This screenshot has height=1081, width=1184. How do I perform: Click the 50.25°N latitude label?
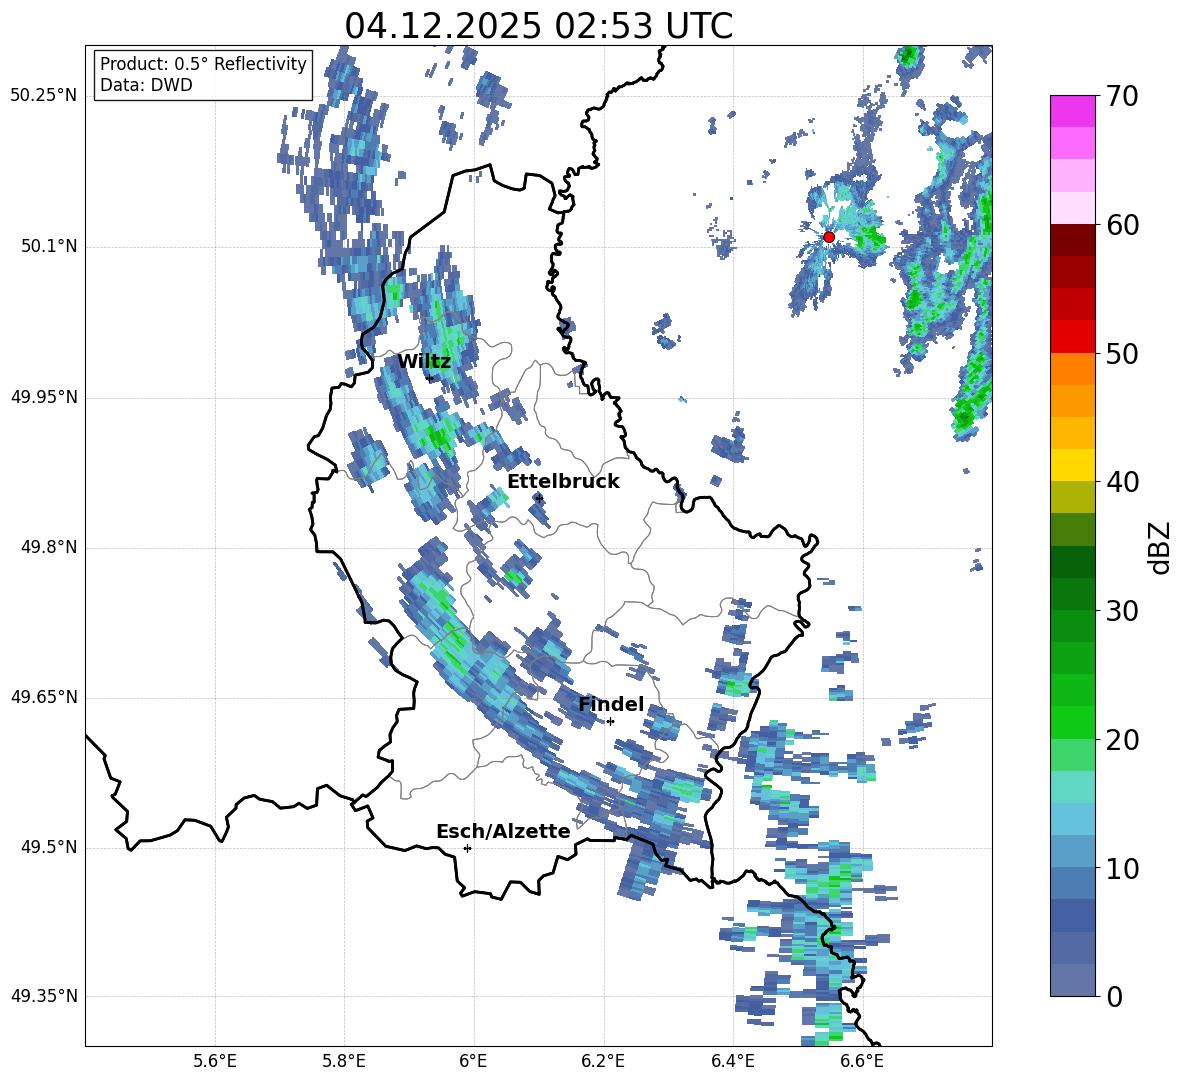click(44, 96)
